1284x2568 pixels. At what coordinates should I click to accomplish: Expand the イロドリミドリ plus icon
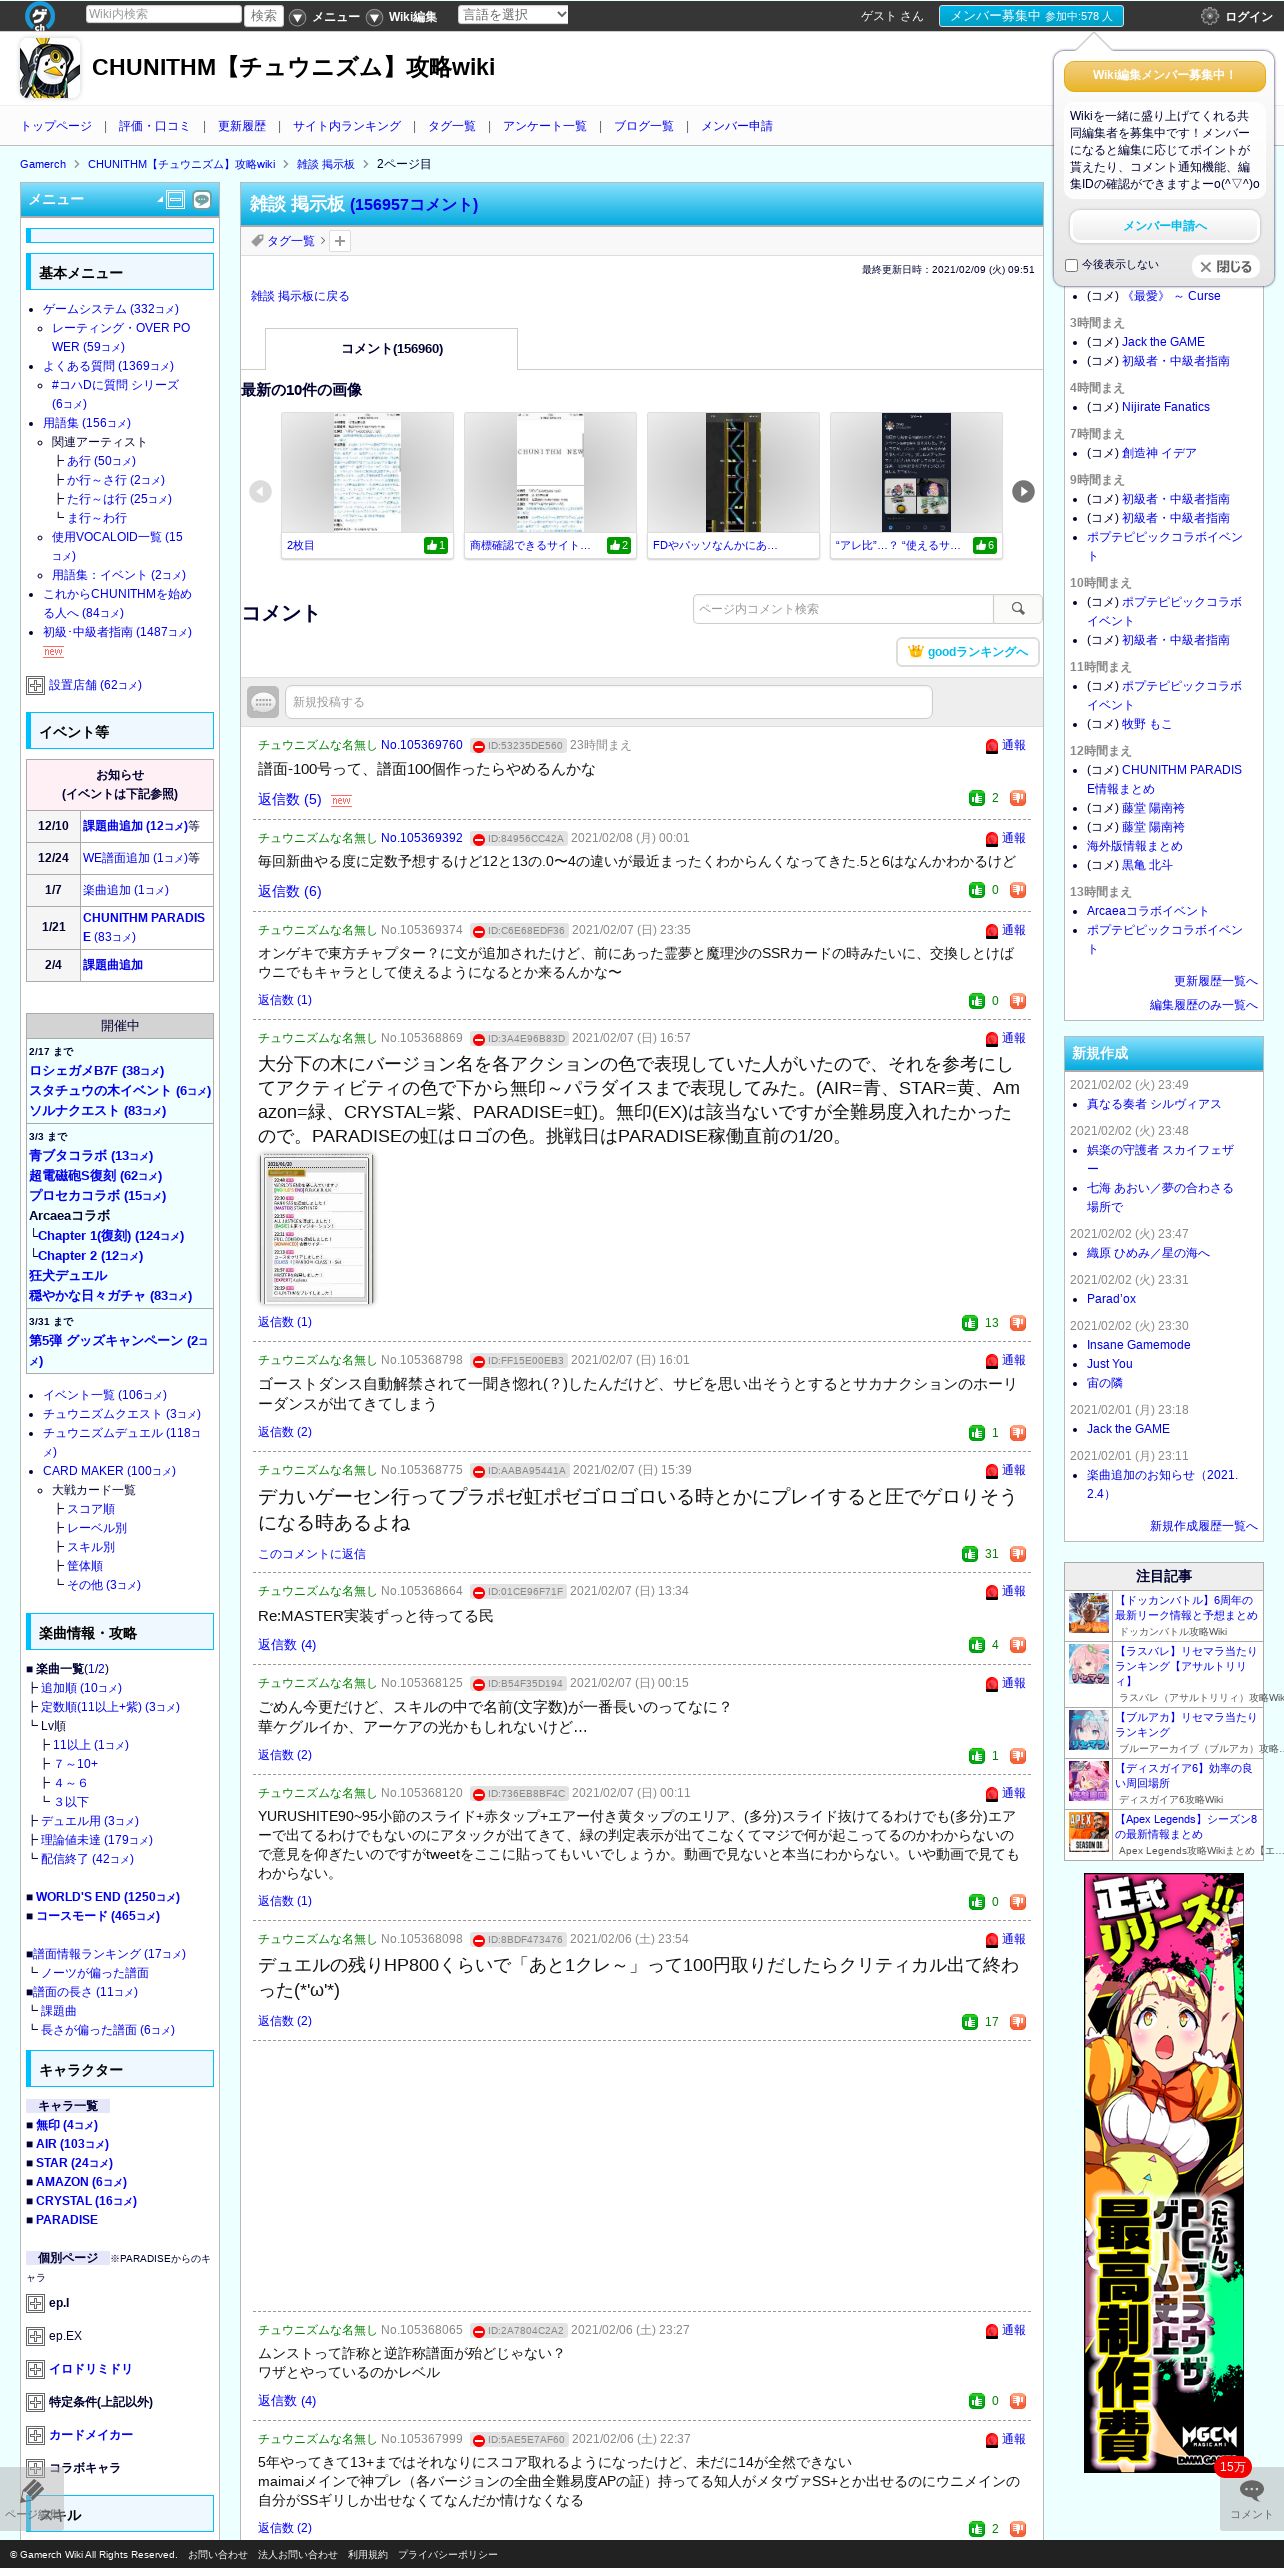coord(35,2370)
